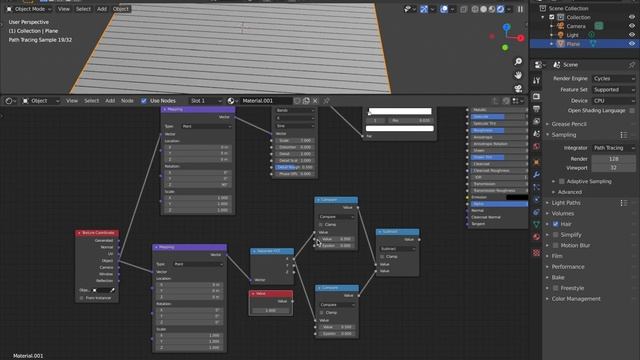Toggle the Use Nodes checkbox
640x360 pixels.
[x=144, y=101]
